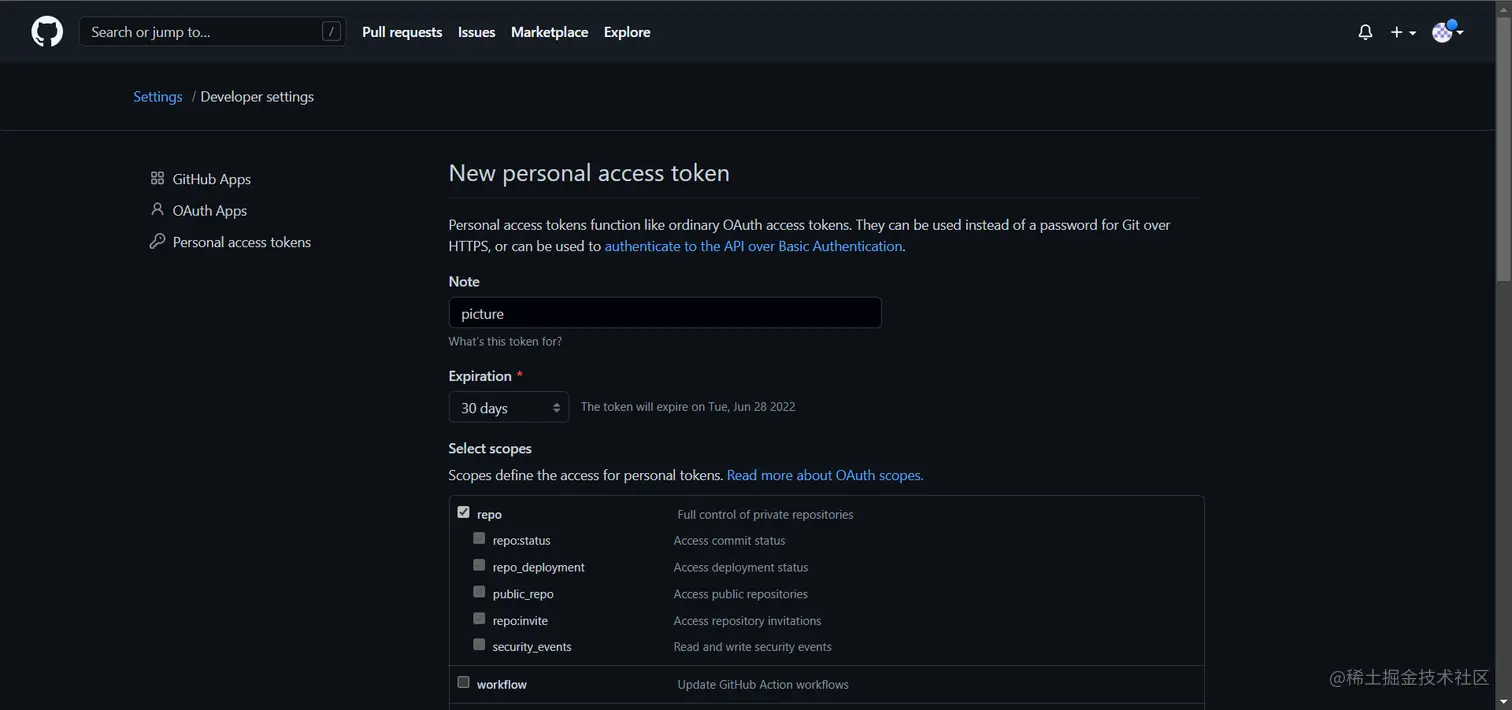
Task: Click the Personal access tokens key icon
Action: 157,241
